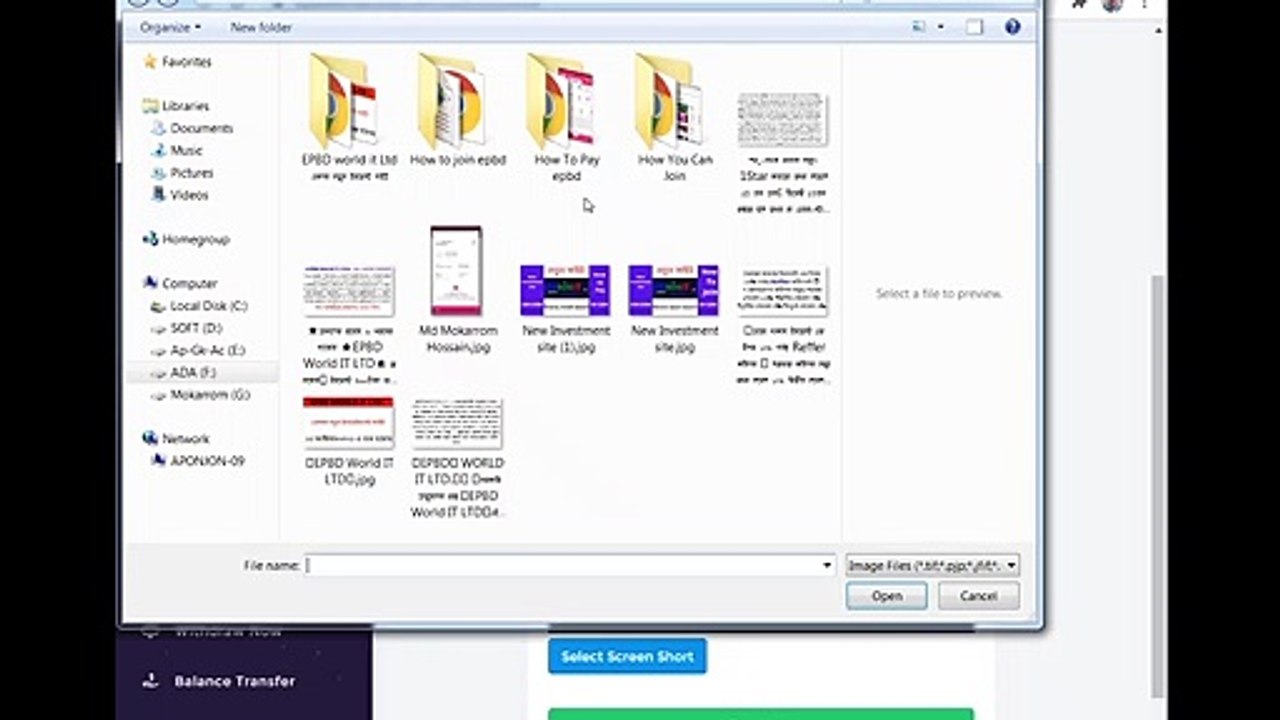Open the Music library
This screenshot has width=1280, height=720.
click(x=176, y=150)
